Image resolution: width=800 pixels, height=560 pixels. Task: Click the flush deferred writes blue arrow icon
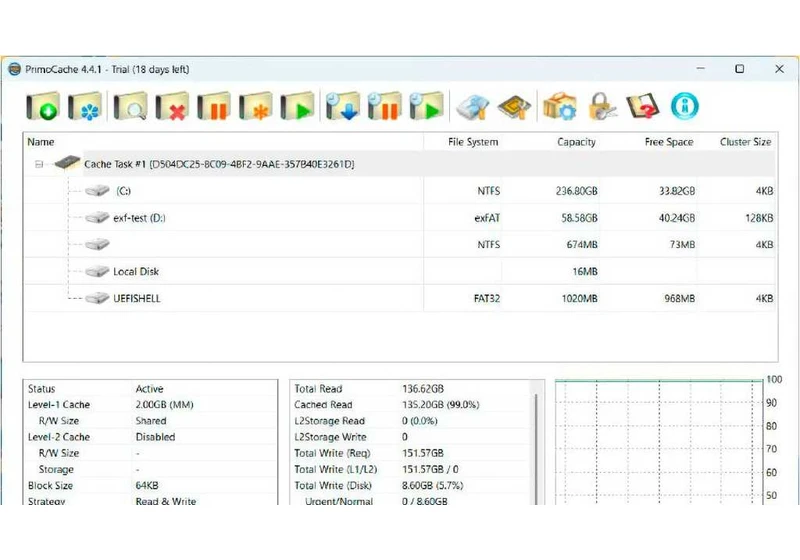pos(343,106)
